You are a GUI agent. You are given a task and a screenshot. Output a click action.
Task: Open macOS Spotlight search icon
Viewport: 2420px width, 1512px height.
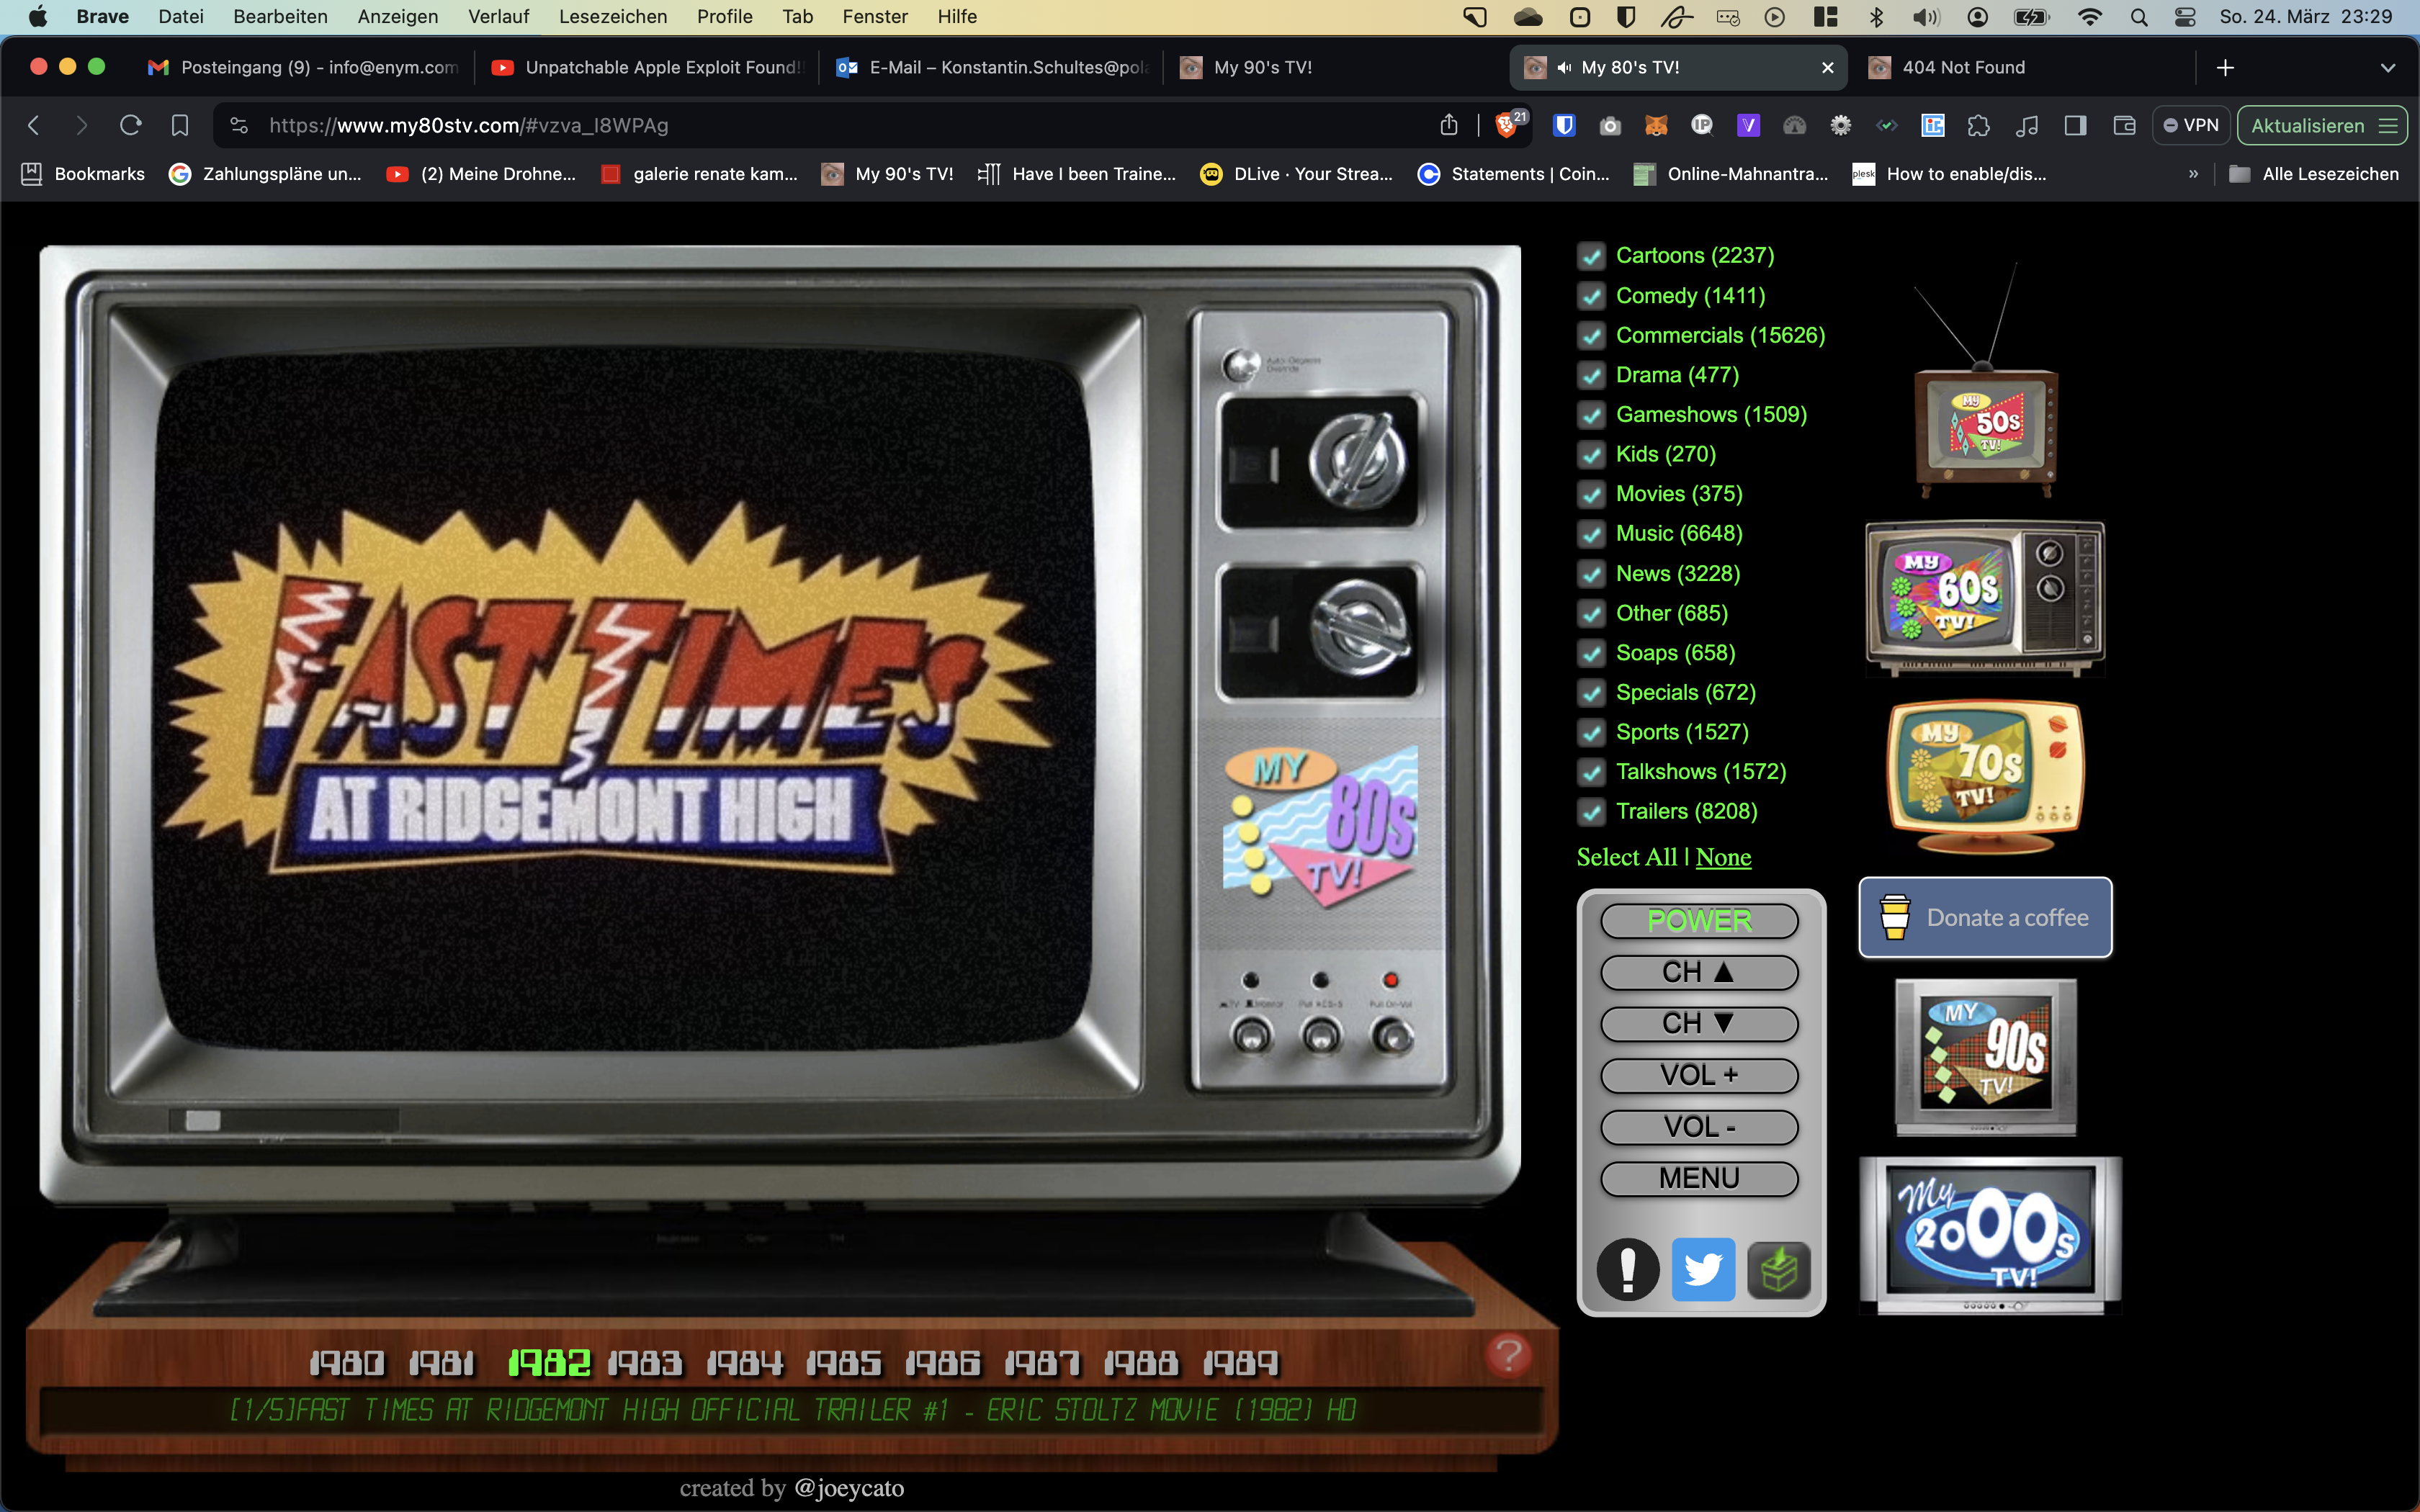(x=2139, y=17)
